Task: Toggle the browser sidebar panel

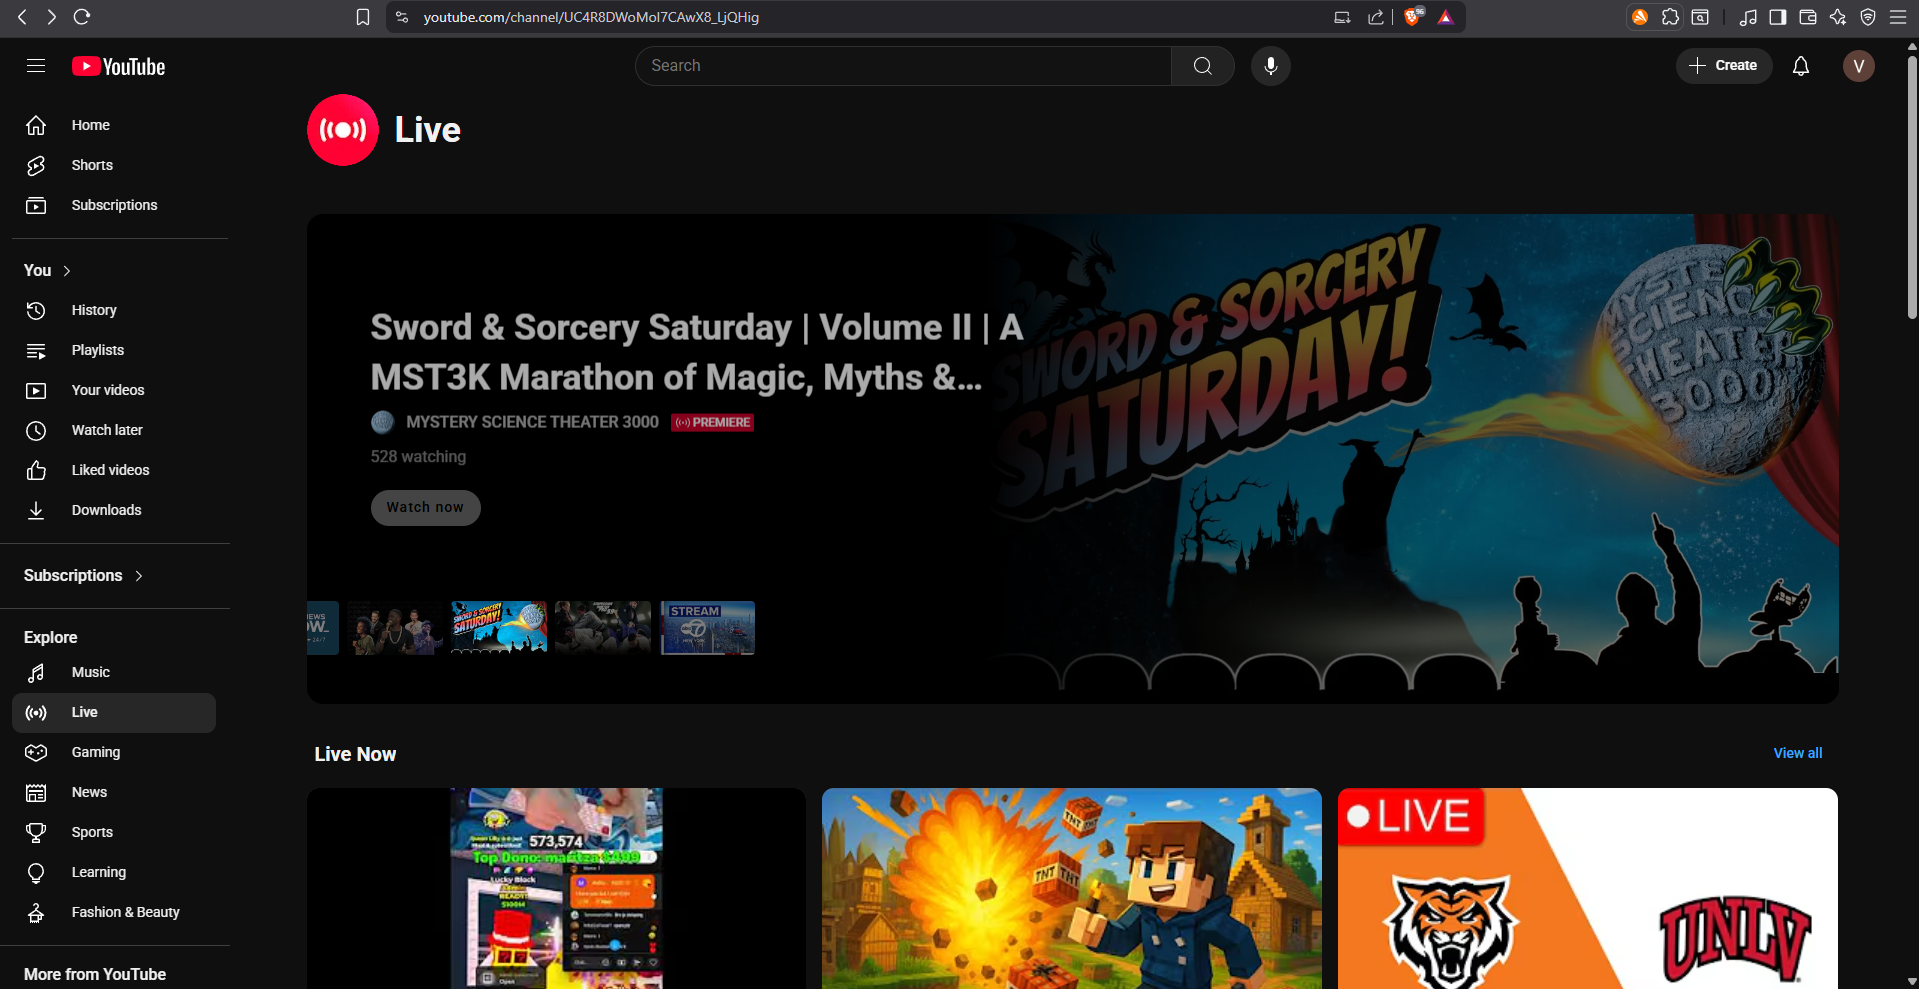Action: tap(1777, 17)
